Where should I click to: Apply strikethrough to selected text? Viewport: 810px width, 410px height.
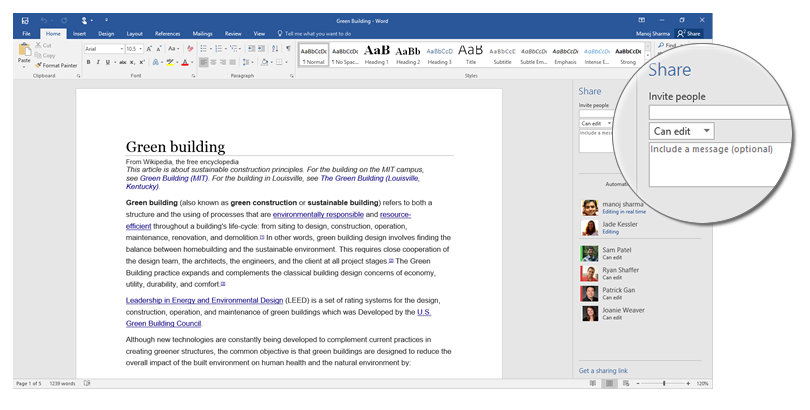[122, 62]
